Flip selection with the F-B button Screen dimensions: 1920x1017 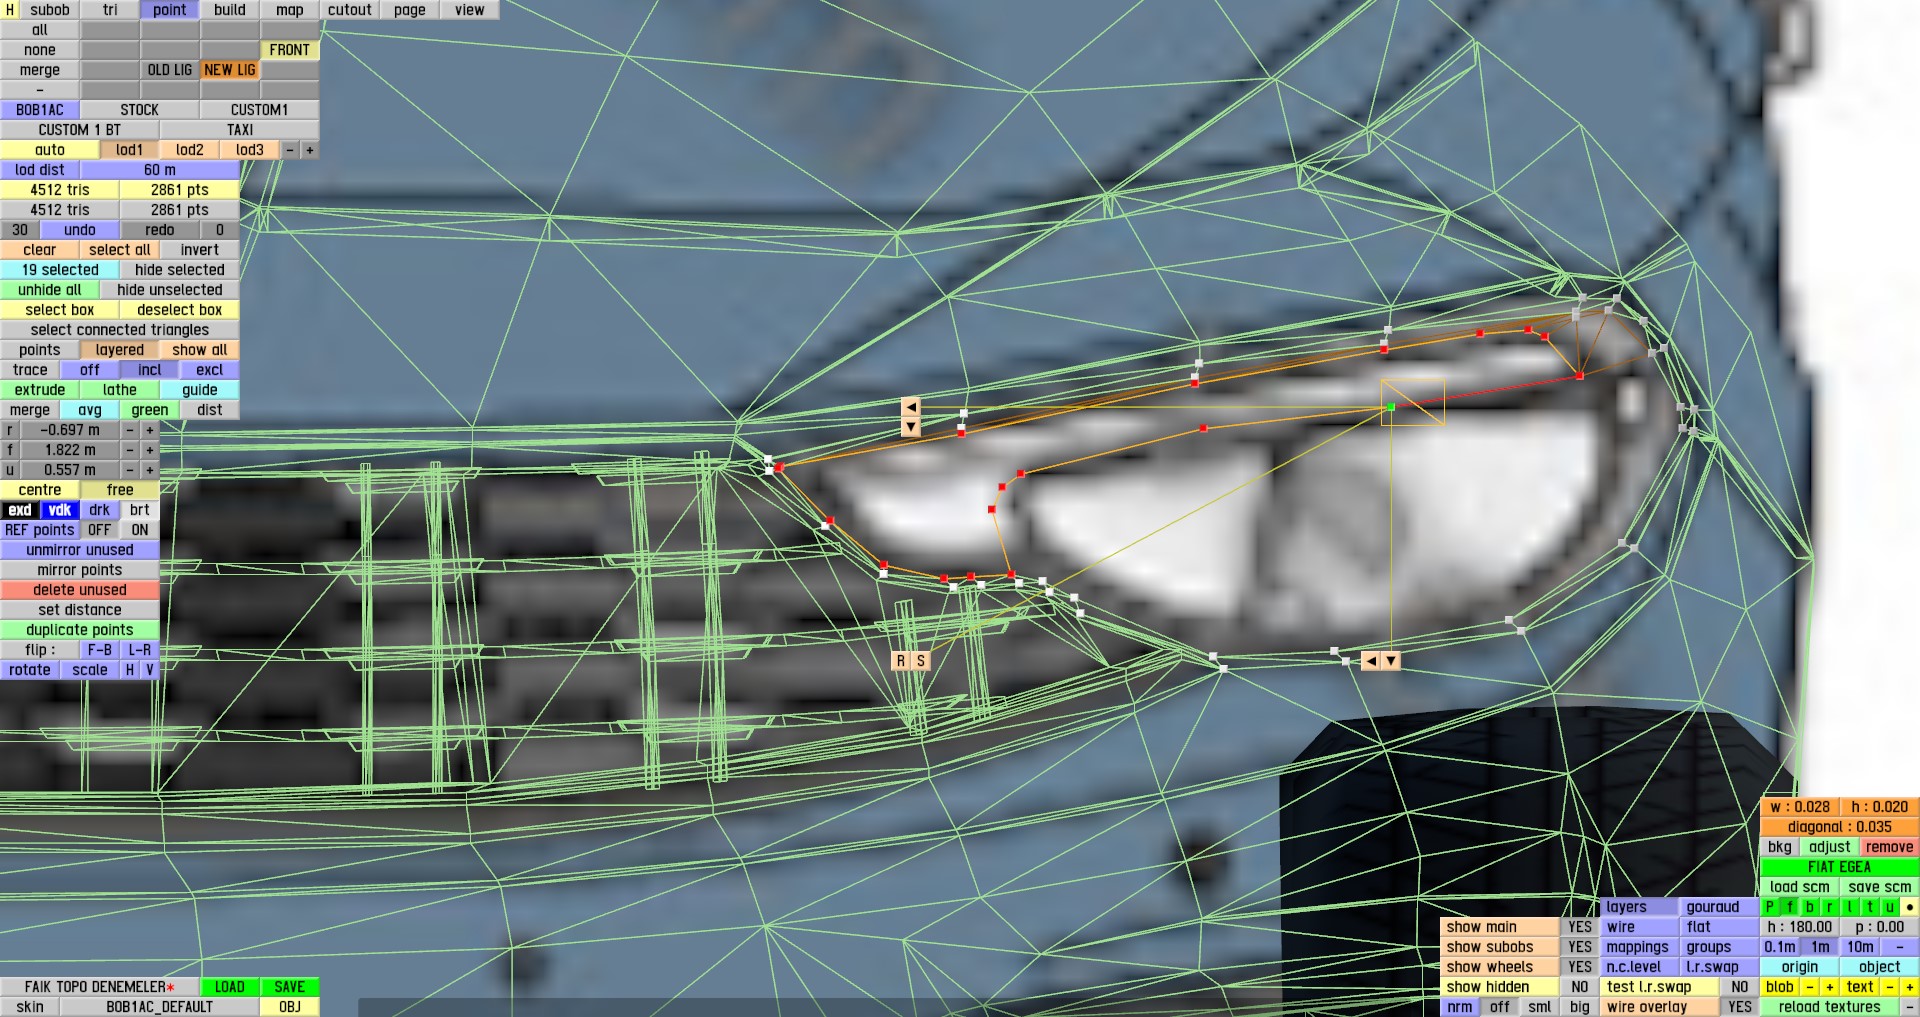pos(100,650)
